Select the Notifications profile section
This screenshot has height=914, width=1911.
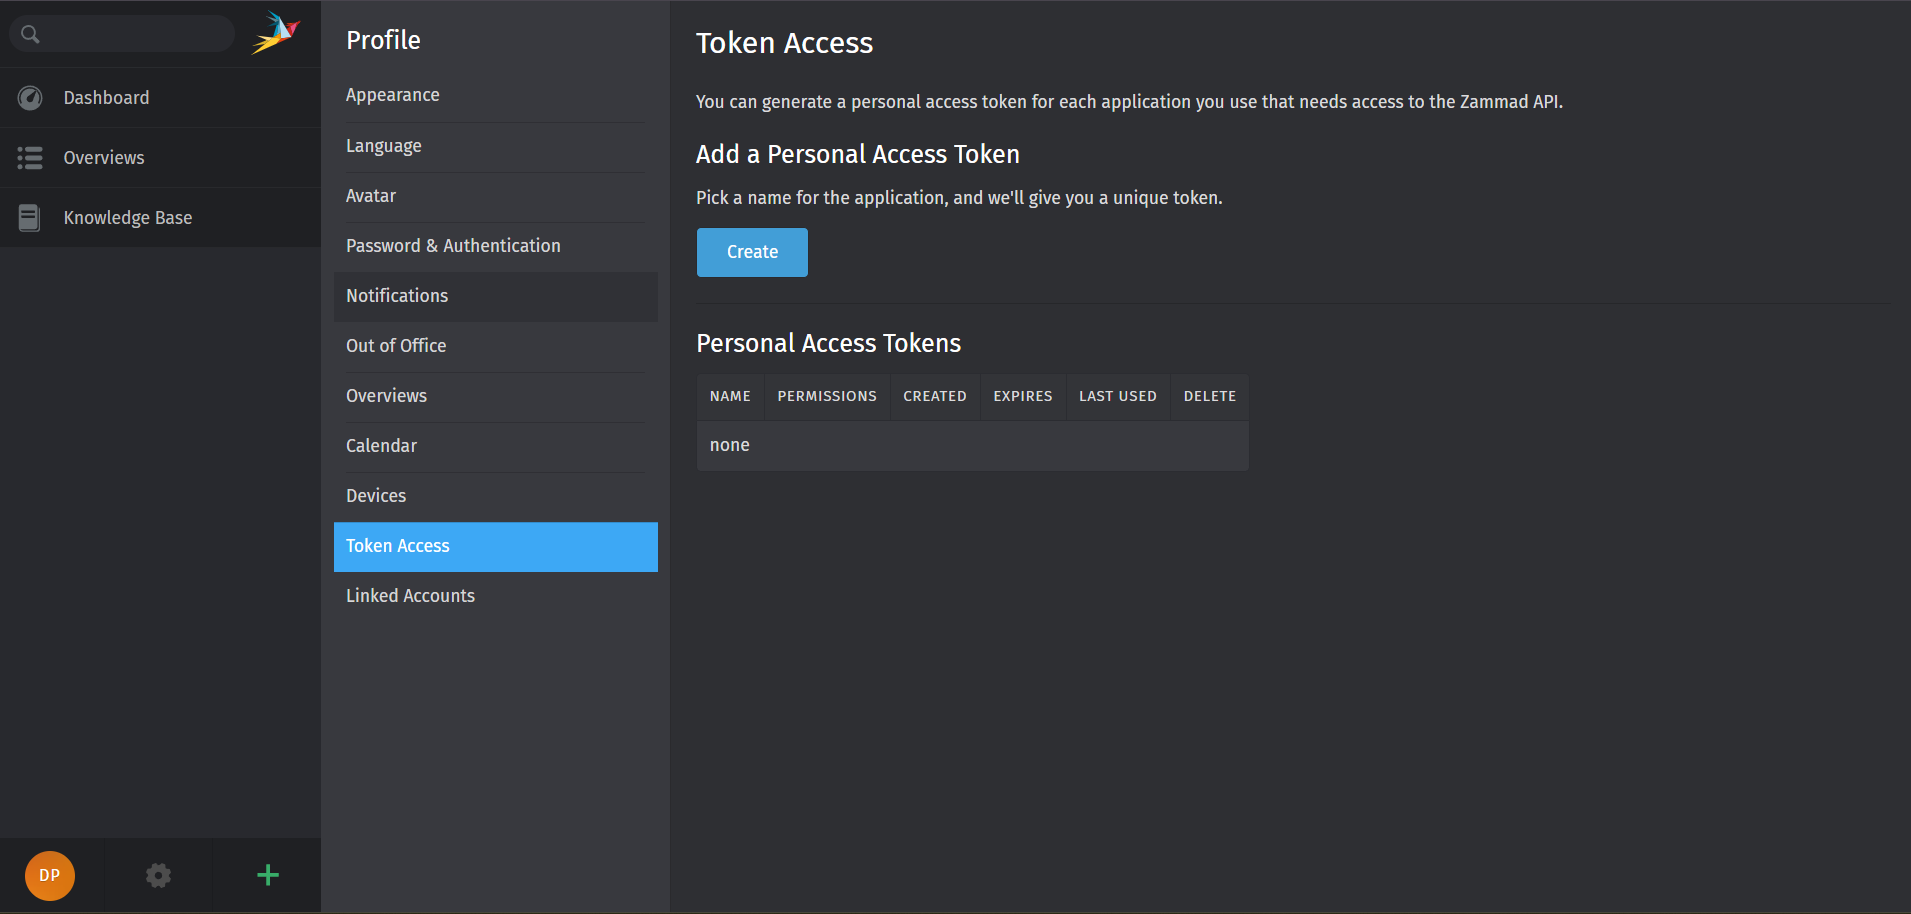point(397,295)
